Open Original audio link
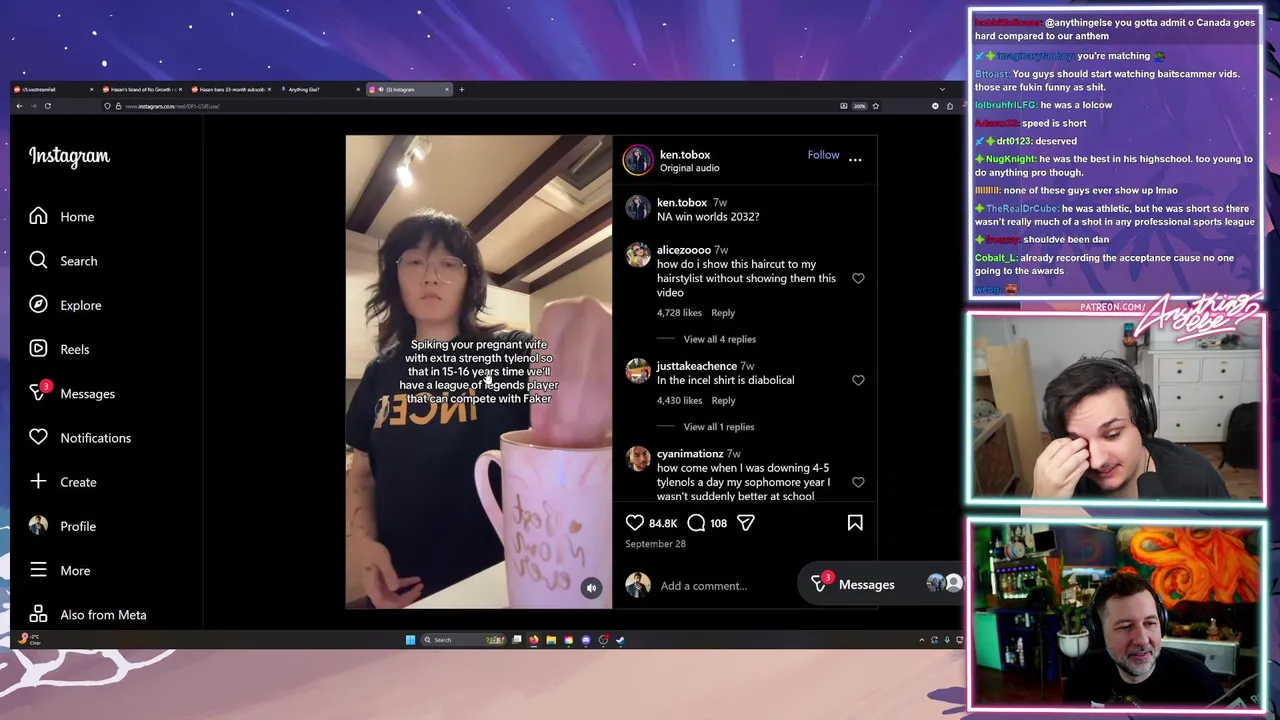The width and height of the screenshot is (1280, 720). [x=689, y=168]
